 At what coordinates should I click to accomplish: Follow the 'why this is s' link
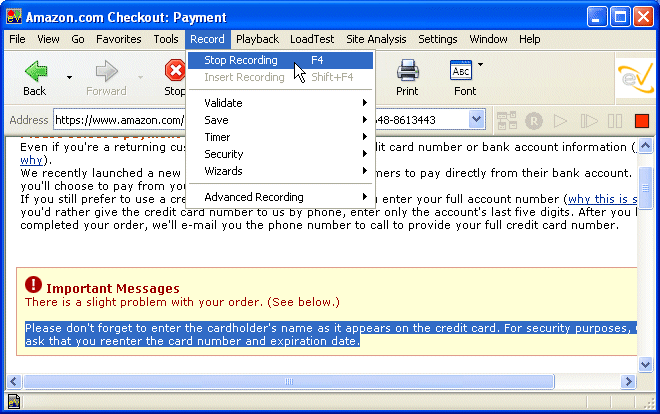point(602,199)
